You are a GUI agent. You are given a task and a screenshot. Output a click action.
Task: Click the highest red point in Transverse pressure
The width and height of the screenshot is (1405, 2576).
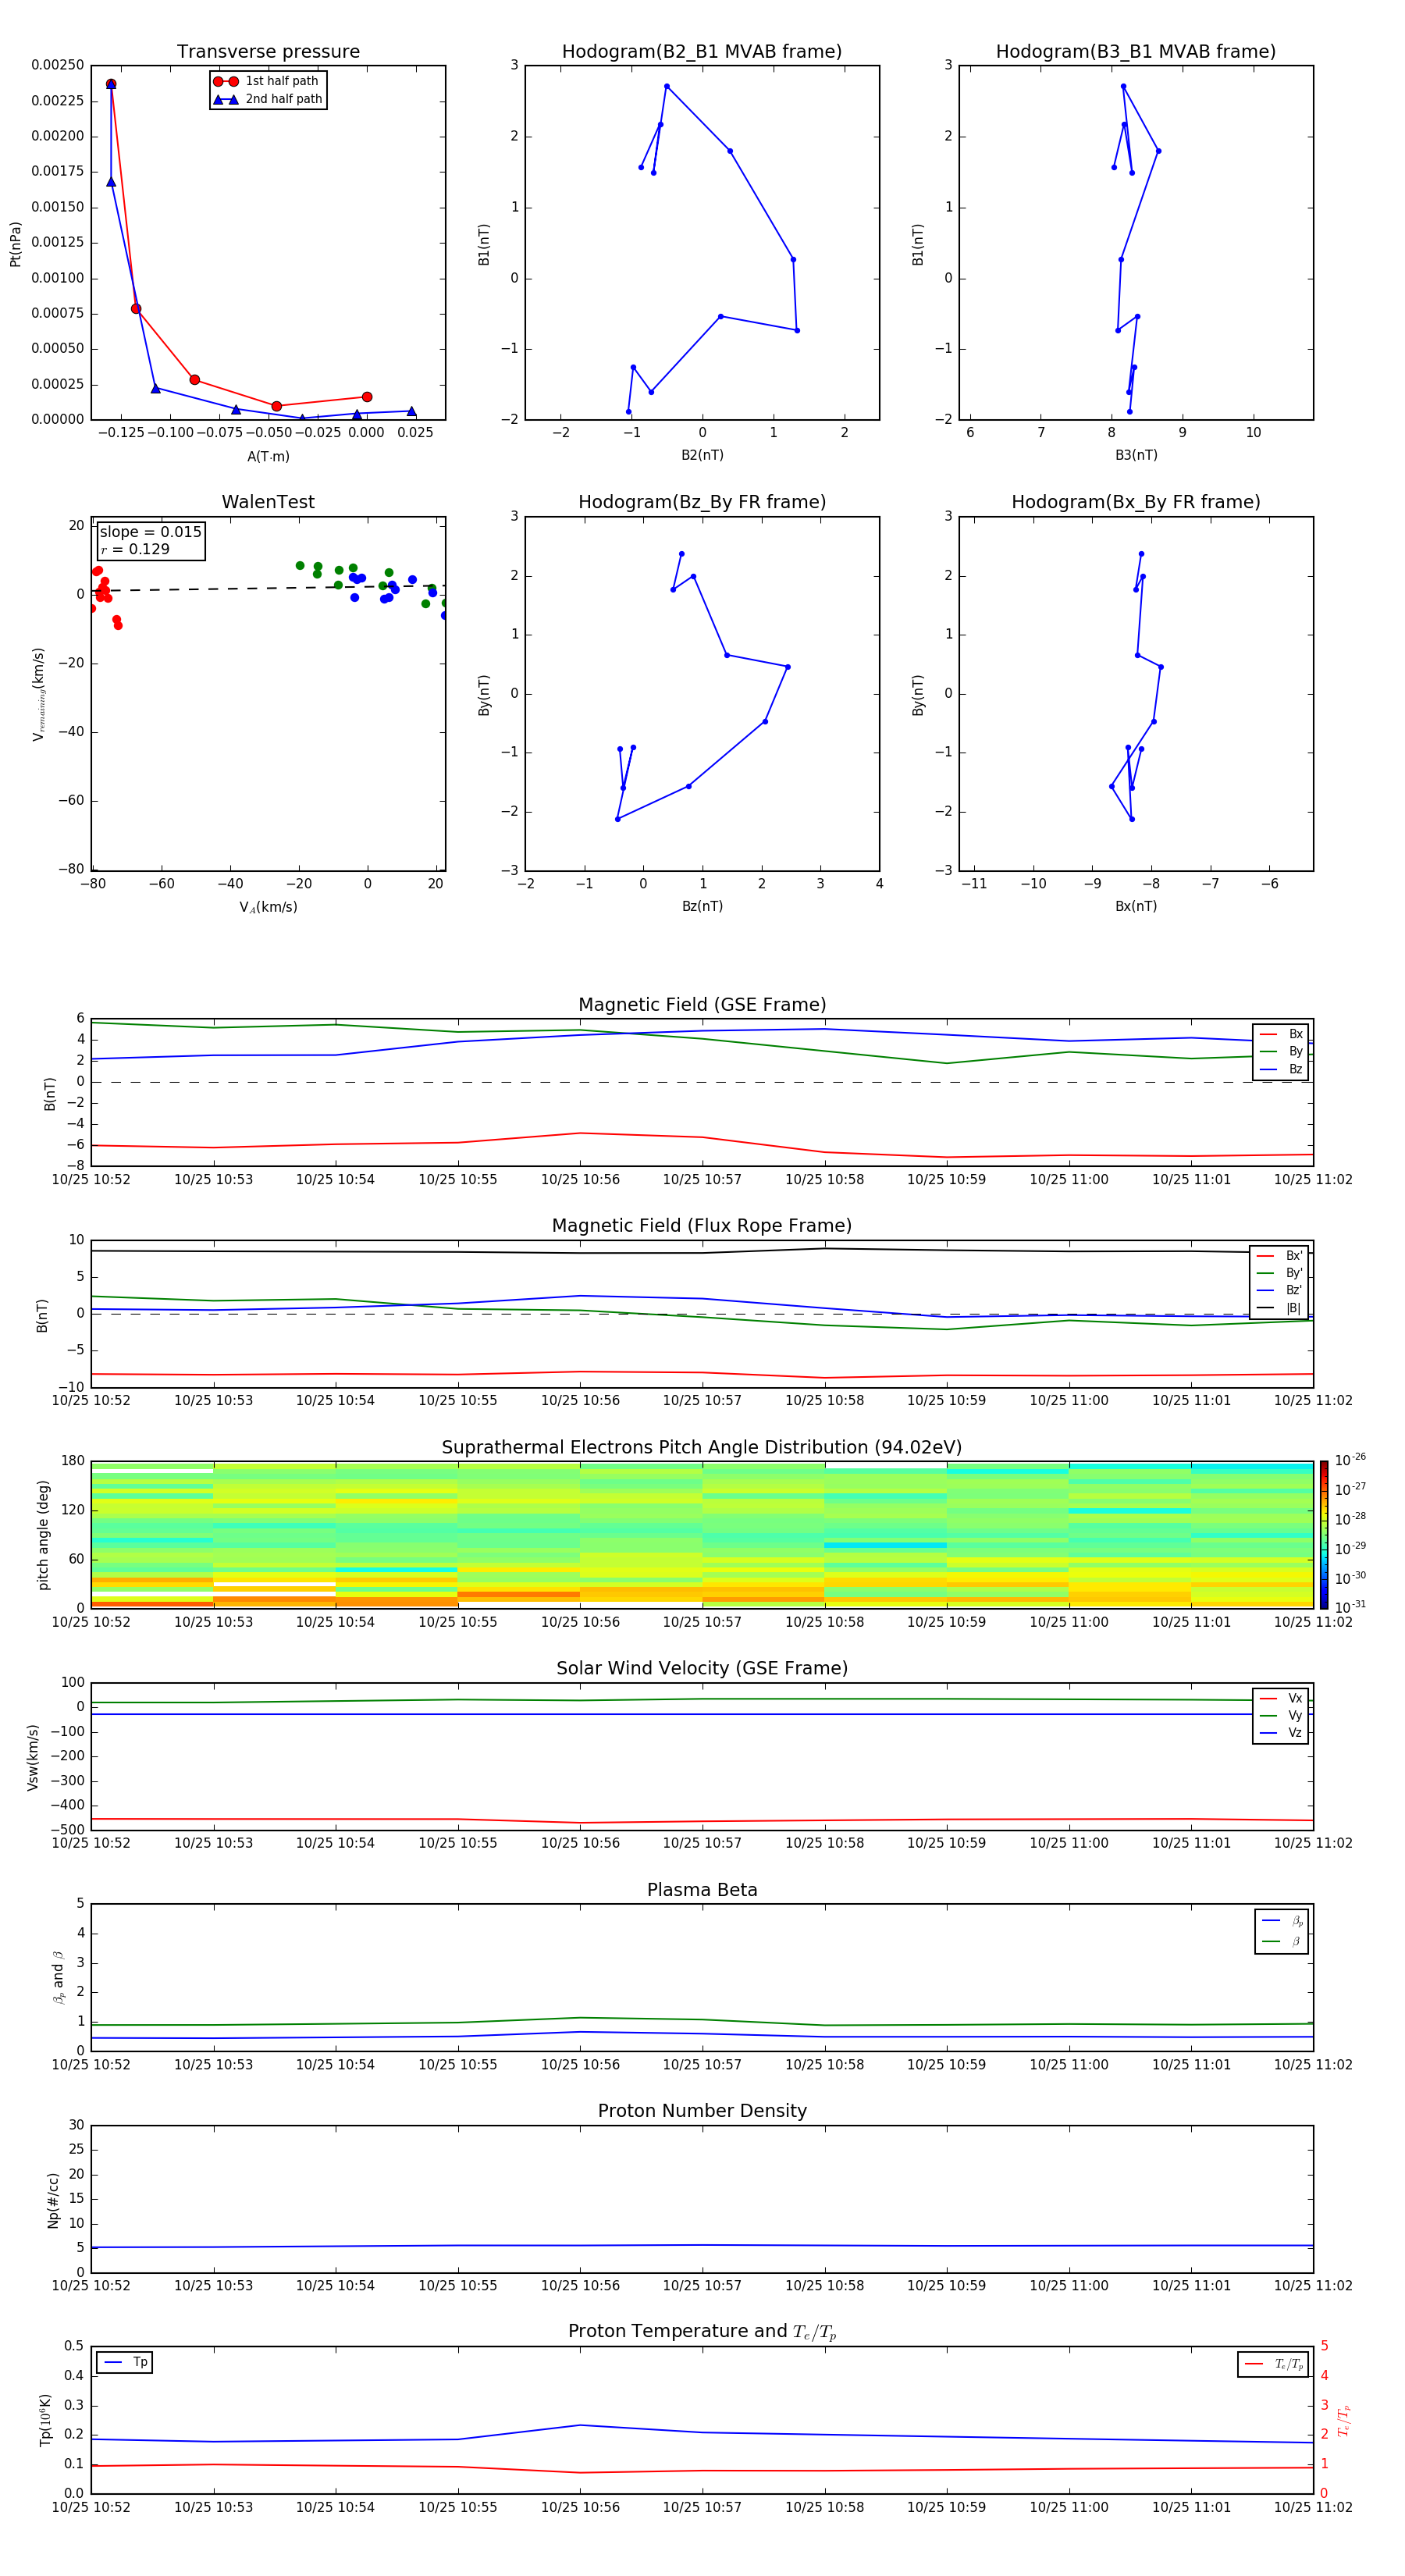[x=111, y=84]
